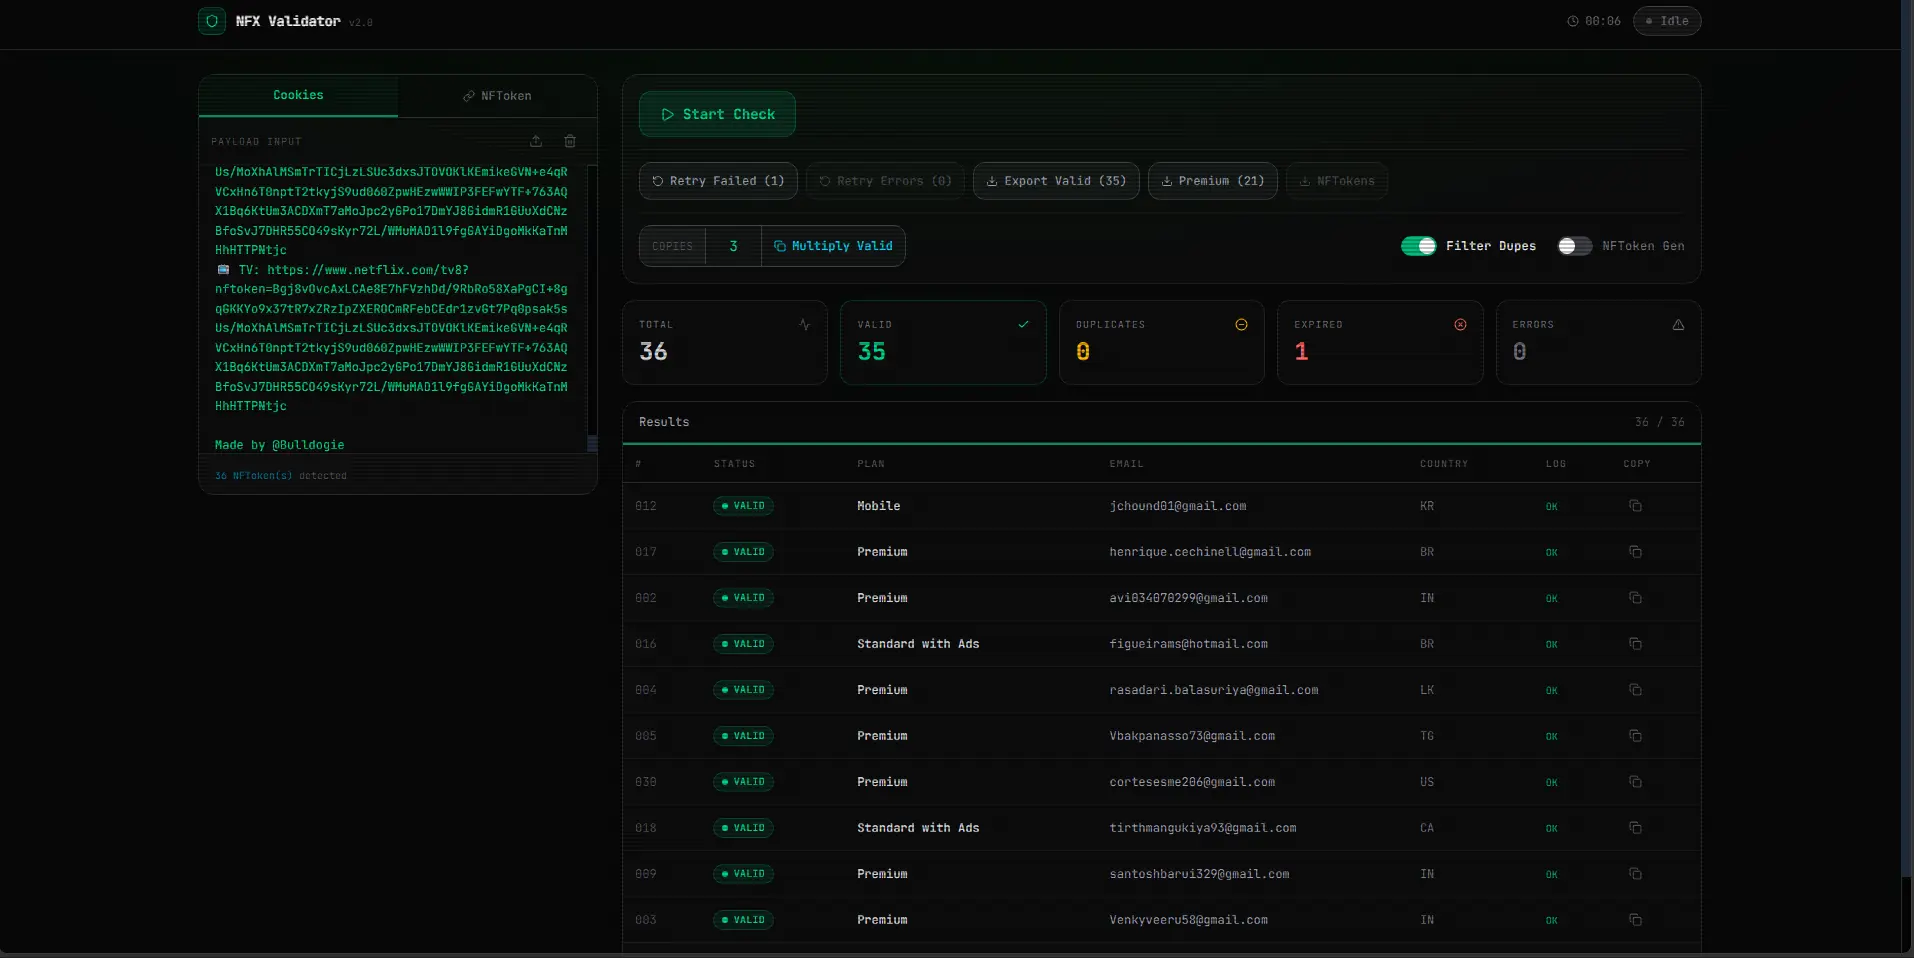
Task: Copy row 009 santoshbarui329 entry
Action: pyautogui.click(x=1635, y=874)
